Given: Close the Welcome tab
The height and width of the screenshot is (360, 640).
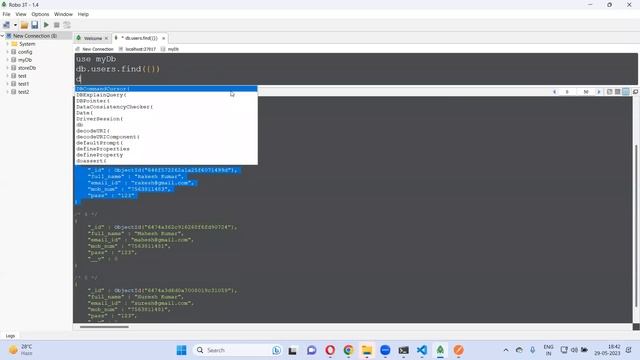Looking at the screenshot, I should click(107, 38).
